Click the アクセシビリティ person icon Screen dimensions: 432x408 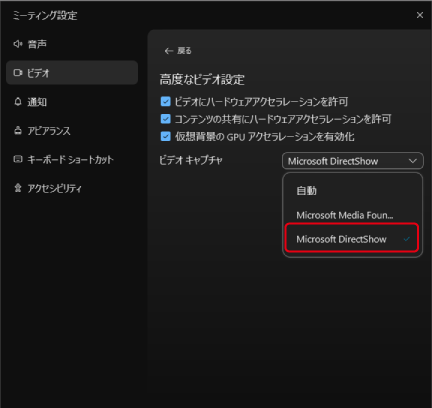coord(18,188)
